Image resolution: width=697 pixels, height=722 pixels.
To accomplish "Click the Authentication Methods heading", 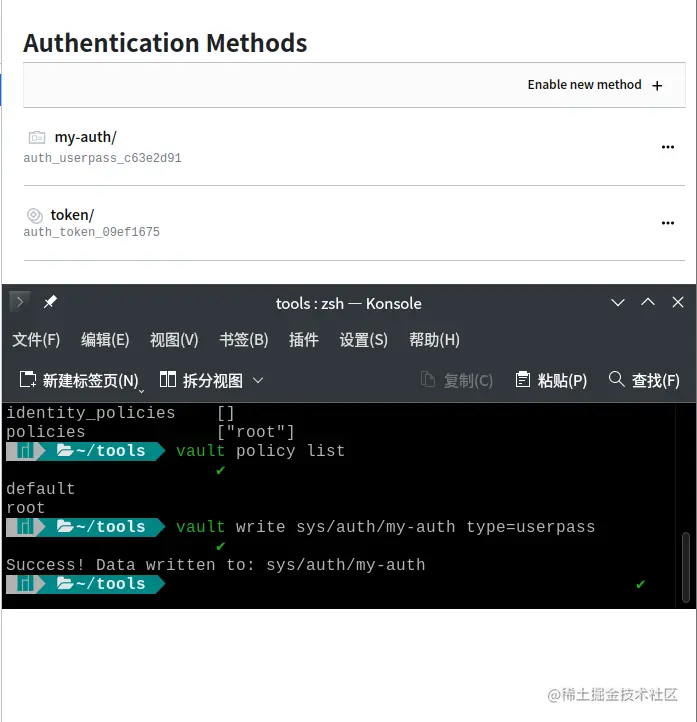I will [x=165, y=43].
